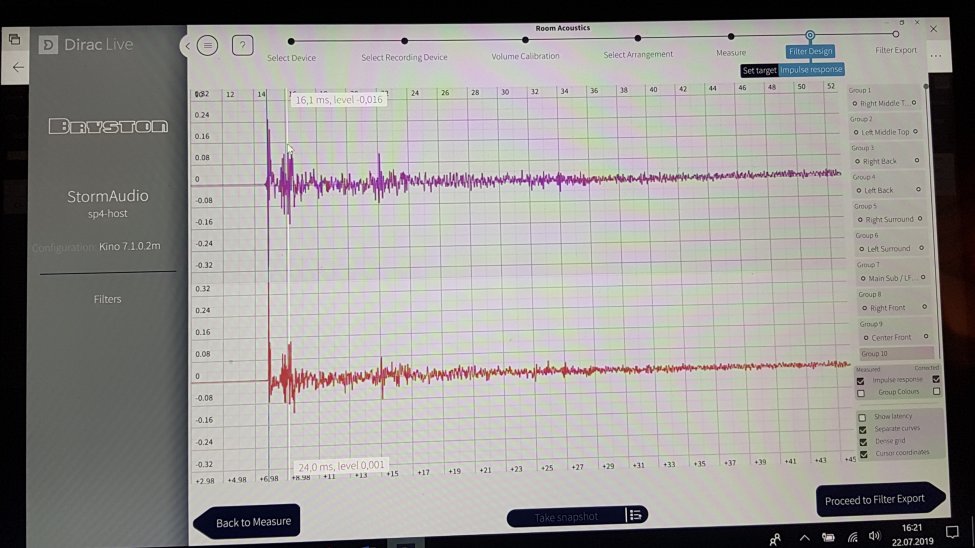Open the People icon in taskbar
The width and height of the screenshot is (975, 548).
coord(775,539)
